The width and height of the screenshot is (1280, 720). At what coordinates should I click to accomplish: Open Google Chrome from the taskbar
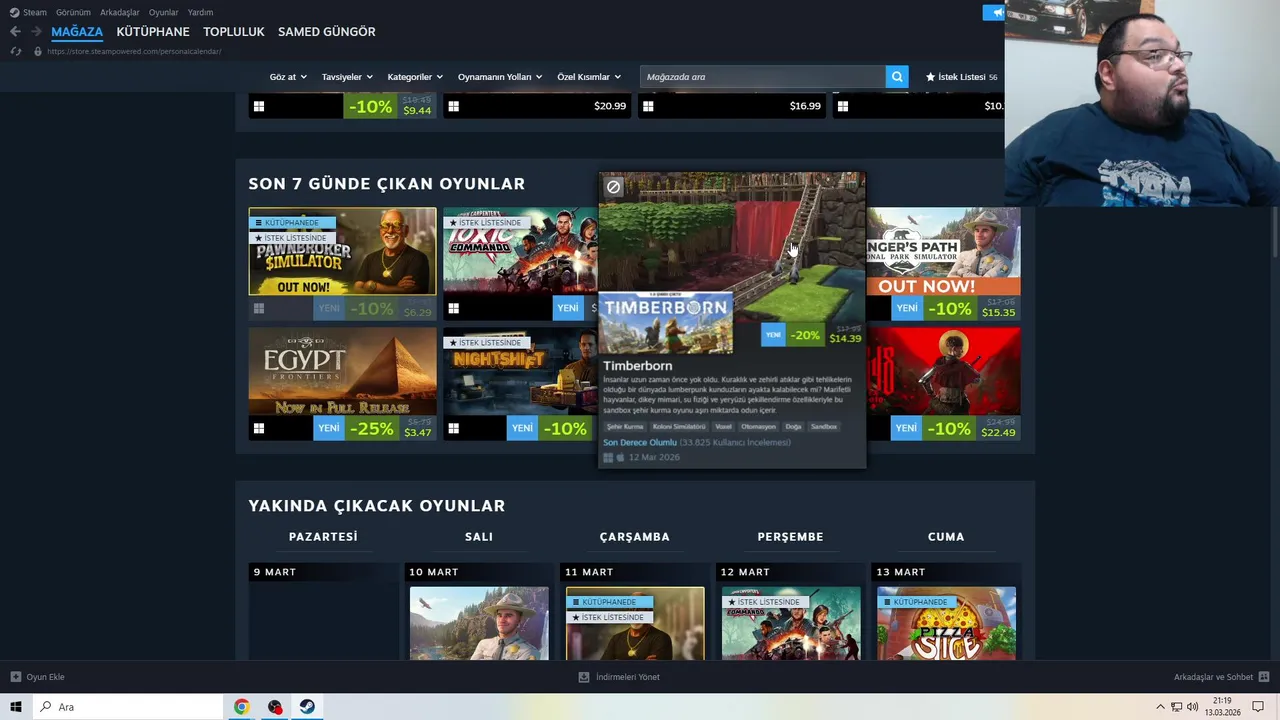(241, 707)
